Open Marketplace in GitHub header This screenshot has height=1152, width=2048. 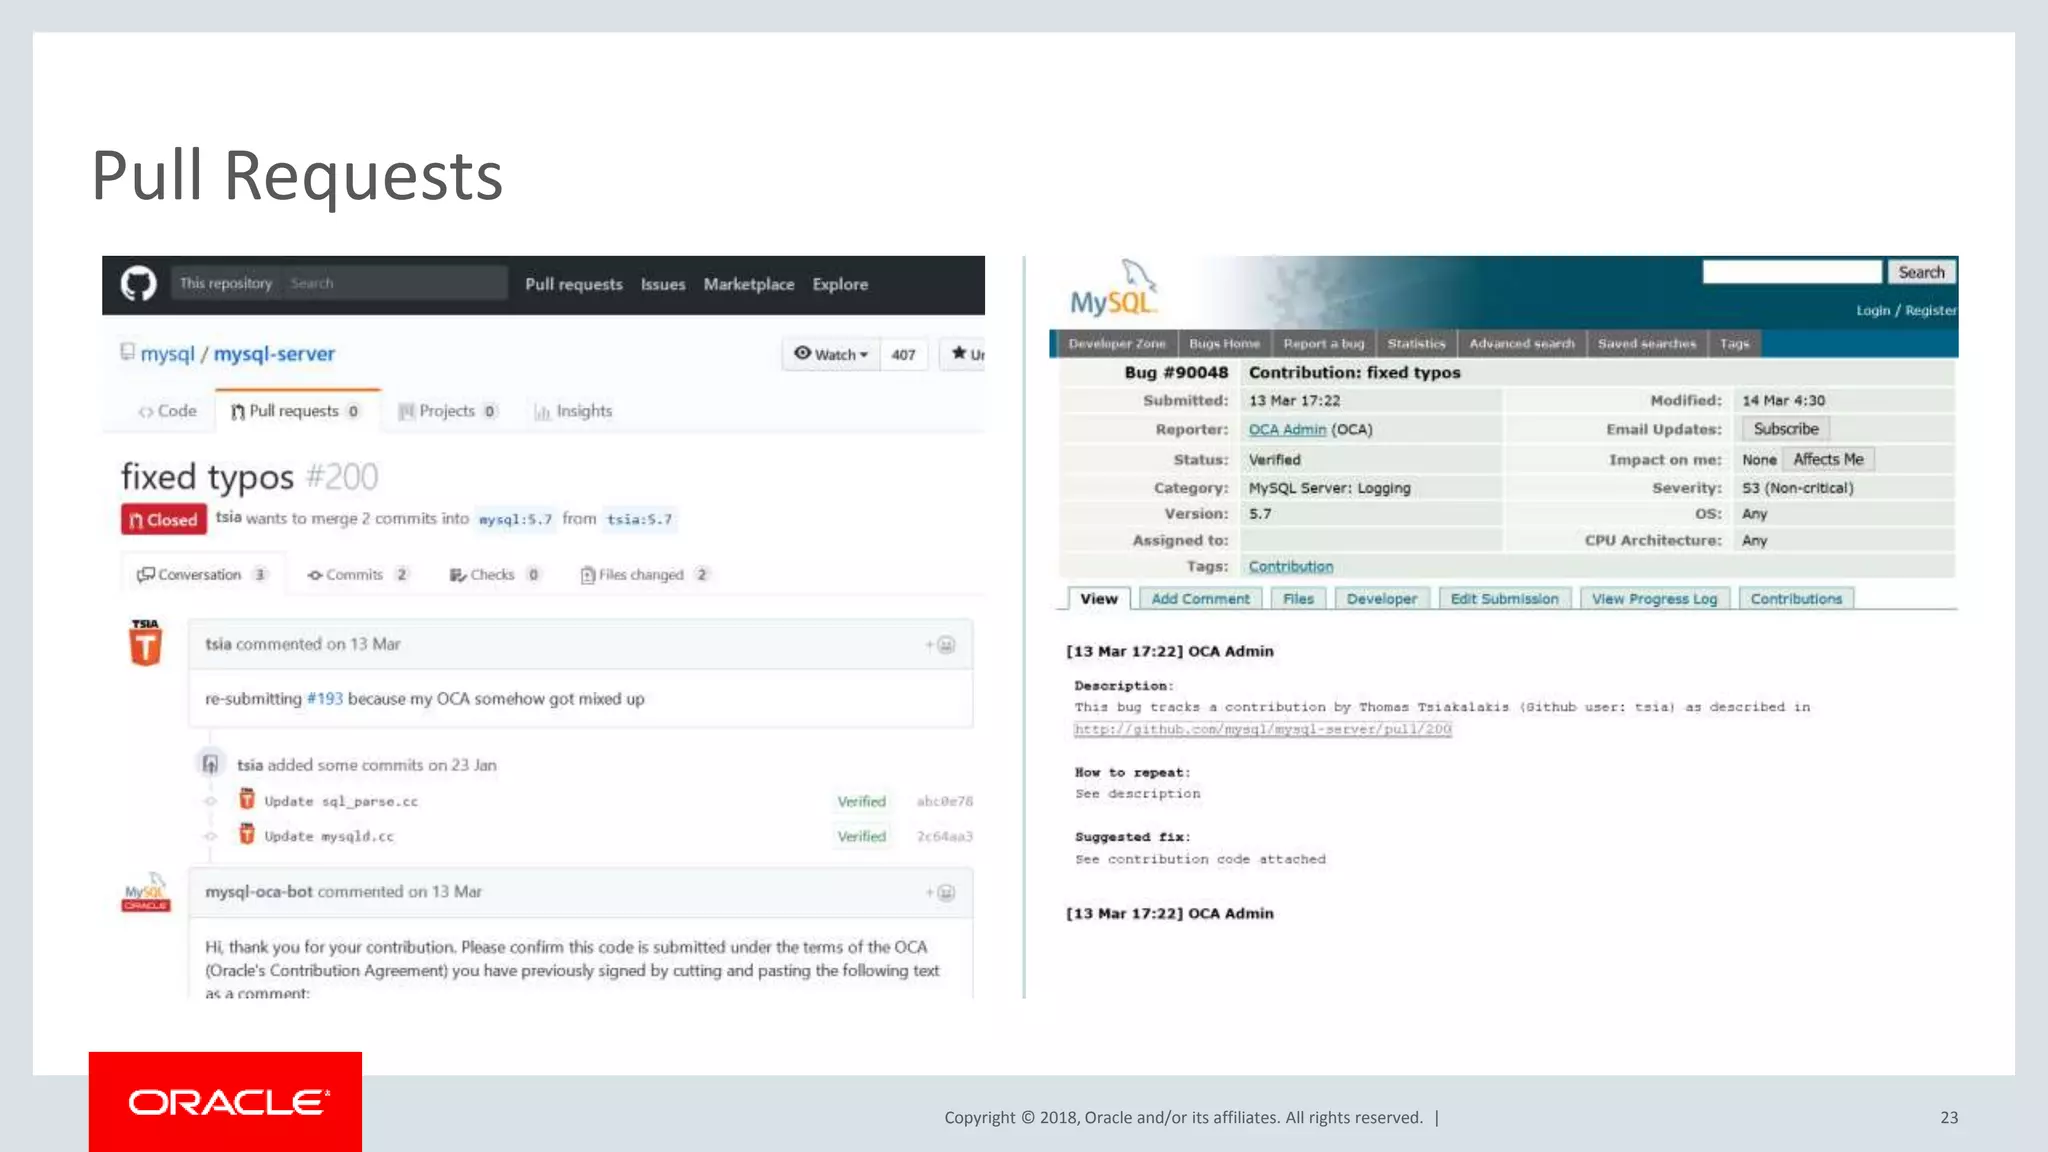749,285
